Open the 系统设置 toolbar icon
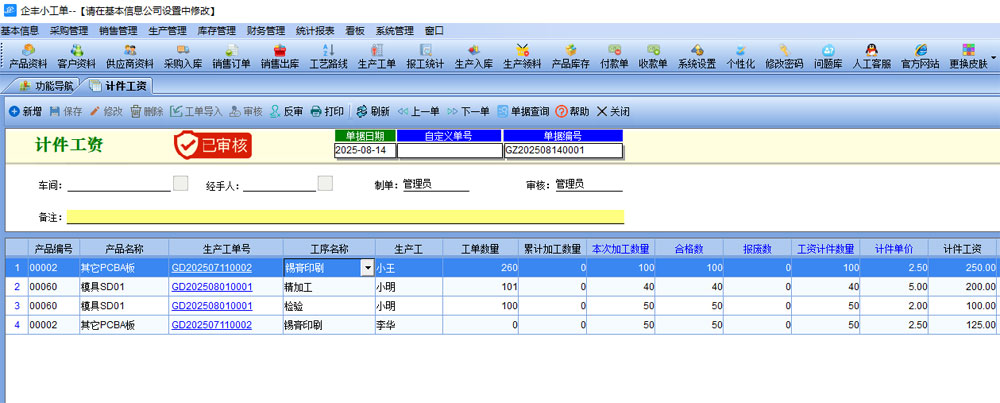 click(x=697, y=56)
